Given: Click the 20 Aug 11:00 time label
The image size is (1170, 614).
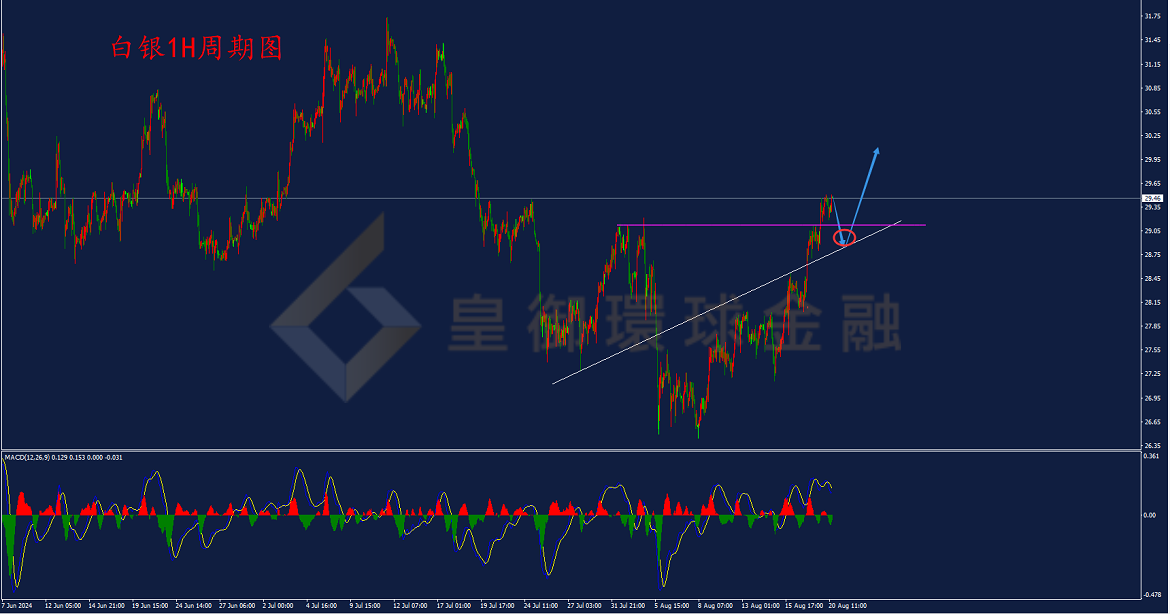Looking at the screenshot, I should click(x=848, y=606).
